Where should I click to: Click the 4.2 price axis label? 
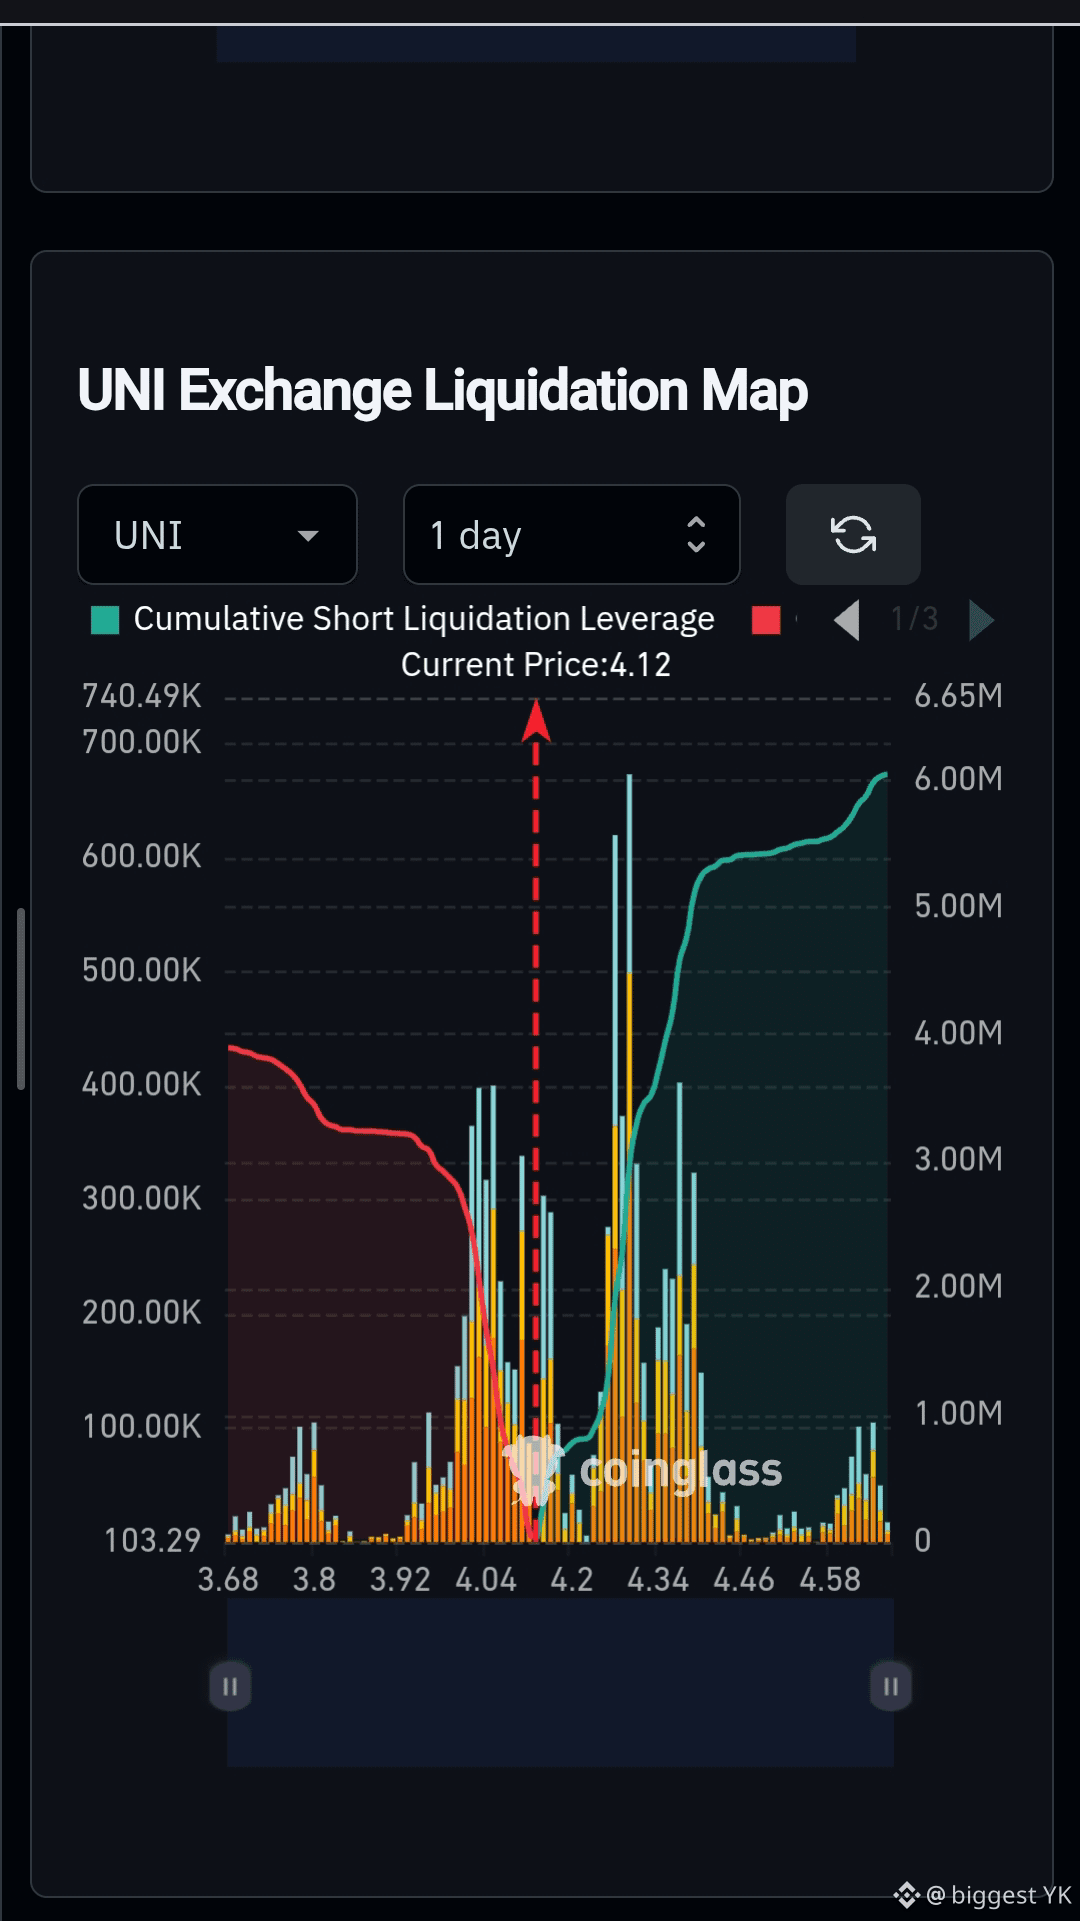(x=572, y=1580)
